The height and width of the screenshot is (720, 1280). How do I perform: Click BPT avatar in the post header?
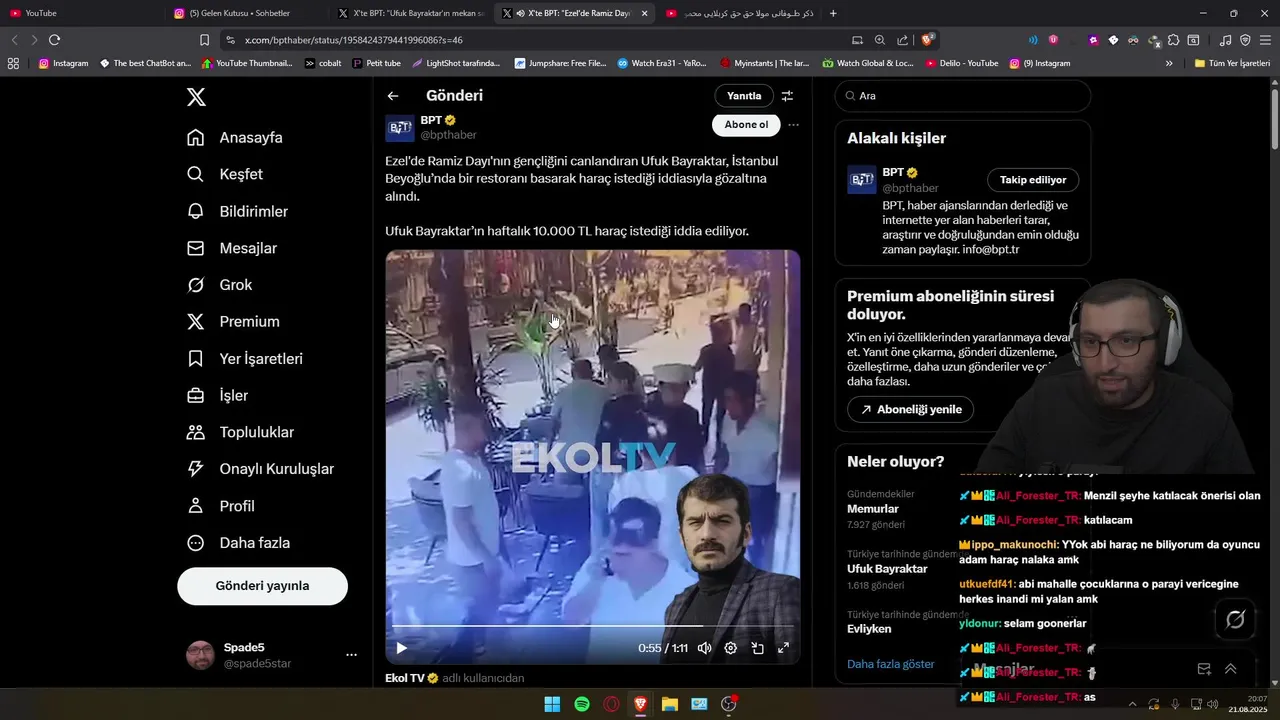pyautogui.click(x=400, y=128)
